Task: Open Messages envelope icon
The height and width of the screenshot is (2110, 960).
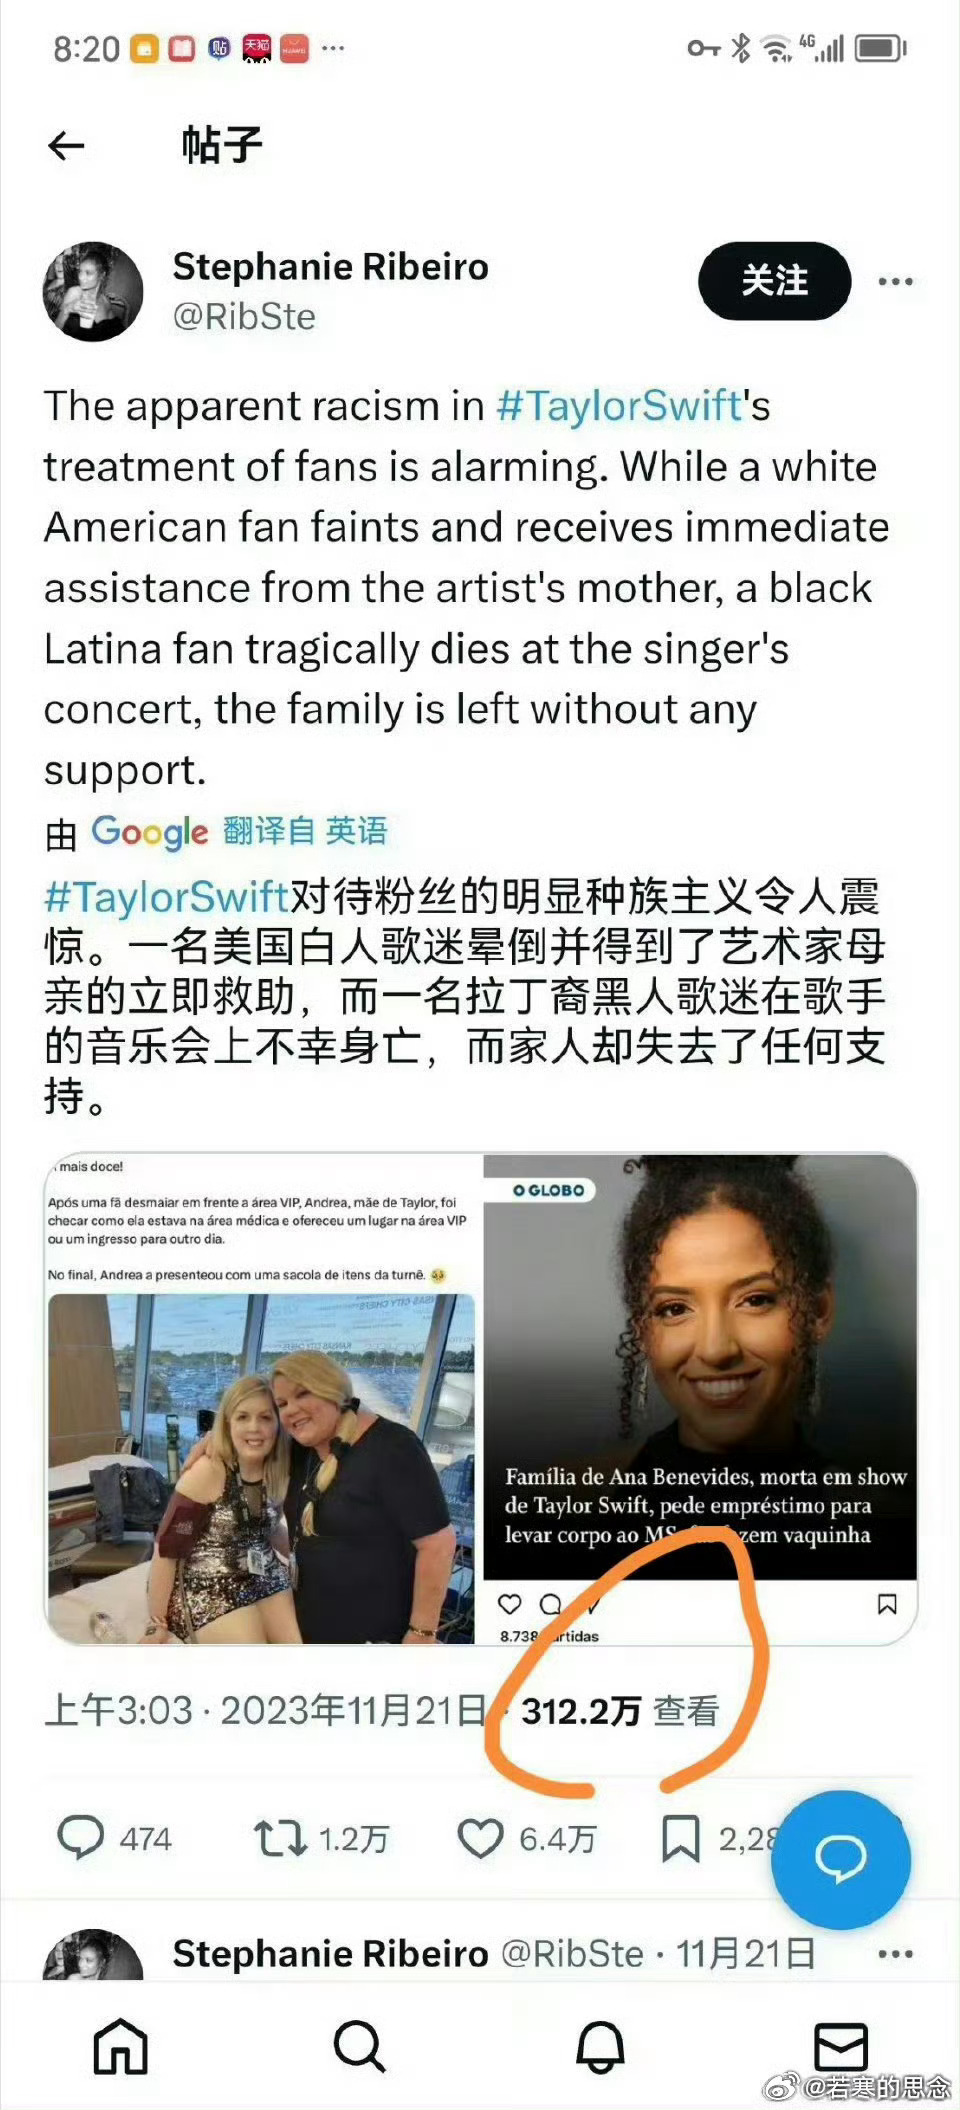Action: pos(840,2046)
